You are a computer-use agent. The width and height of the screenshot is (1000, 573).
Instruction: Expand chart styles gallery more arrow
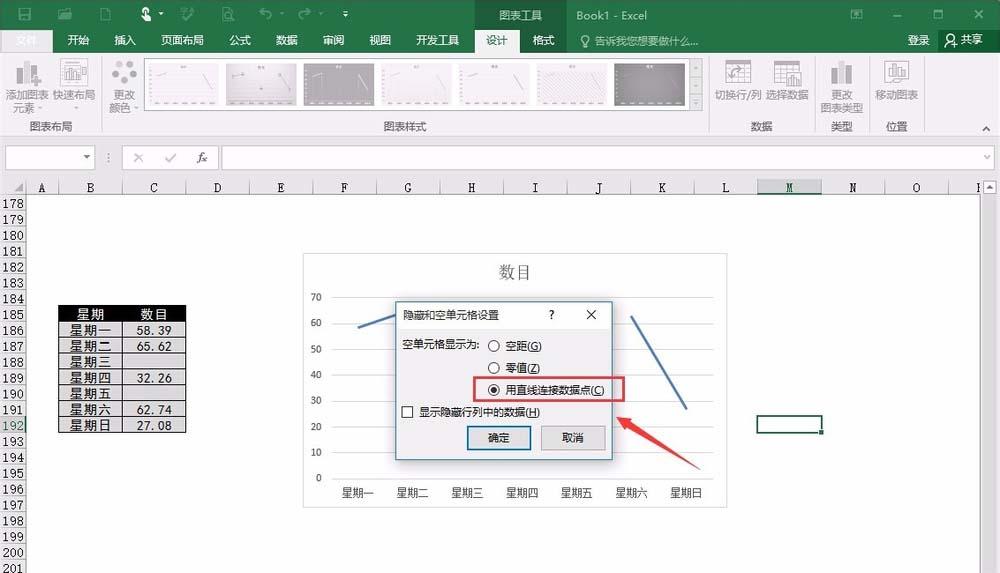tap(696, 102)
